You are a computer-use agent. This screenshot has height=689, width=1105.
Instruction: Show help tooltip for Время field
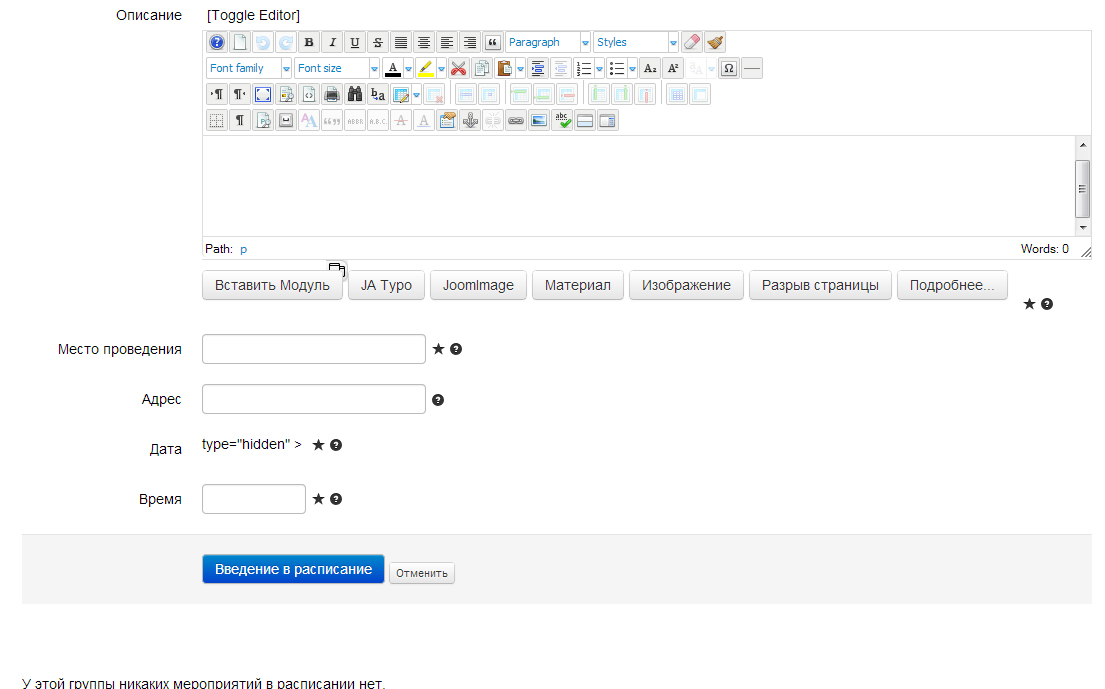[x=336, y=499]
